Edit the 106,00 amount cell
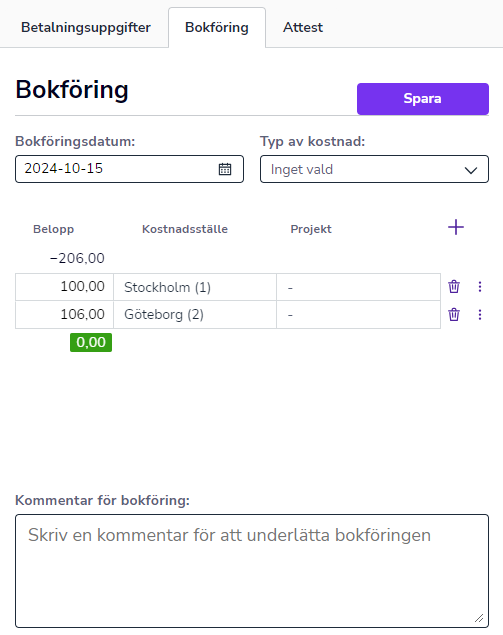This screenshot has height=635, width=503. tap(64, 315)
